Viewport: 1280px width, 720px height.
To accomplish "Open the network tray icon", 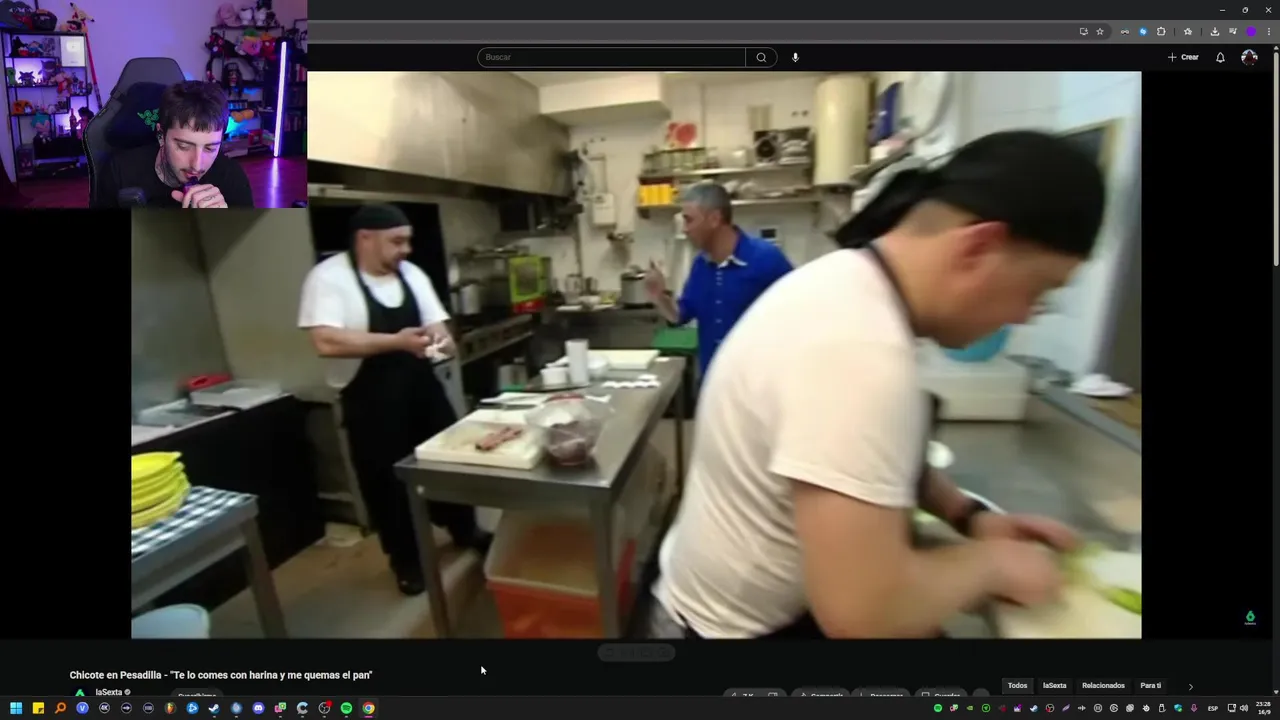I will pyautogui.click(x=1231, y=708).
